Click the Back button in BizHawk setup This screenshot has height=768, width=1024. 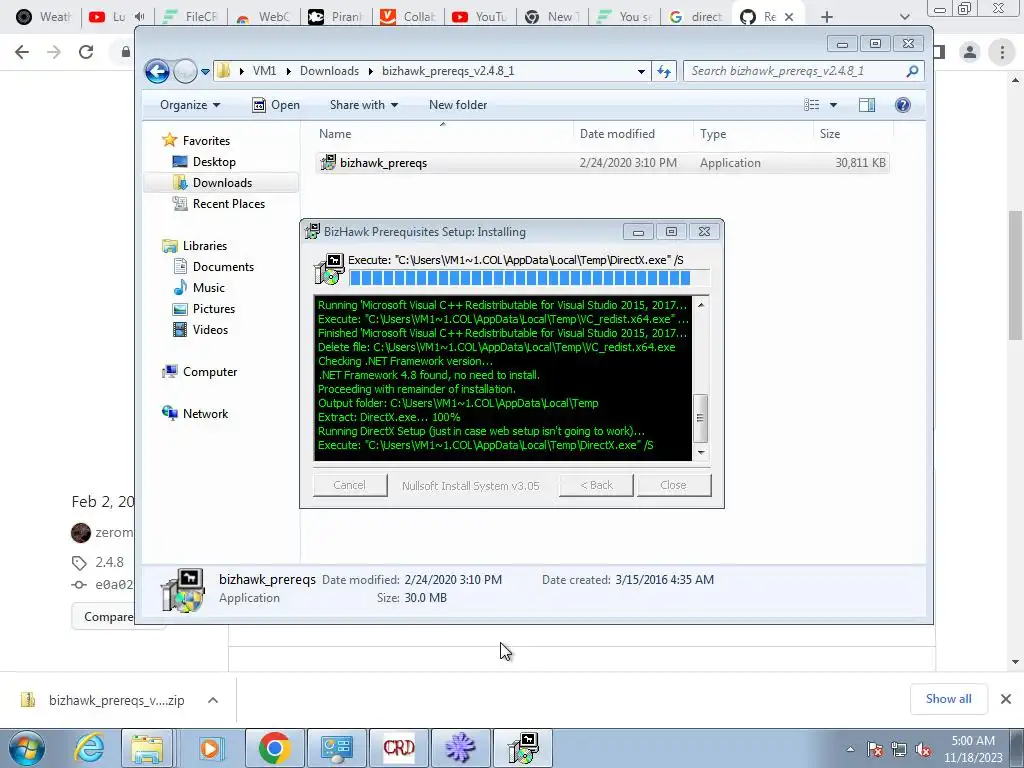596,485
